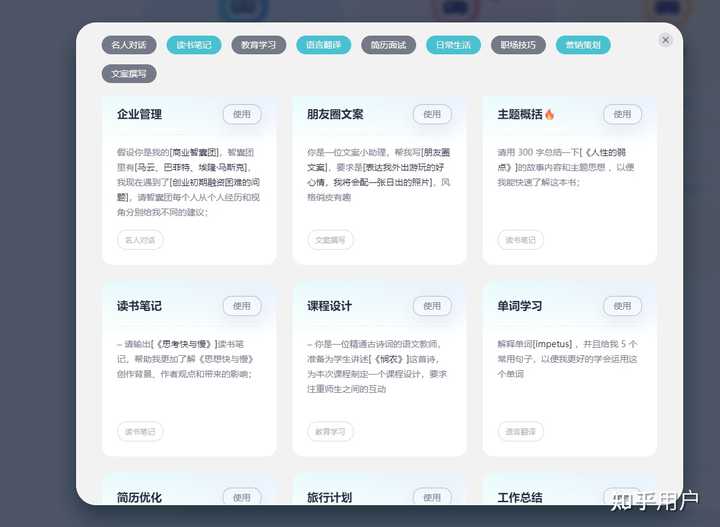Click 使用 on the 读书笔记 card
Screen dimensions: 720x527
tap(242, 306)
